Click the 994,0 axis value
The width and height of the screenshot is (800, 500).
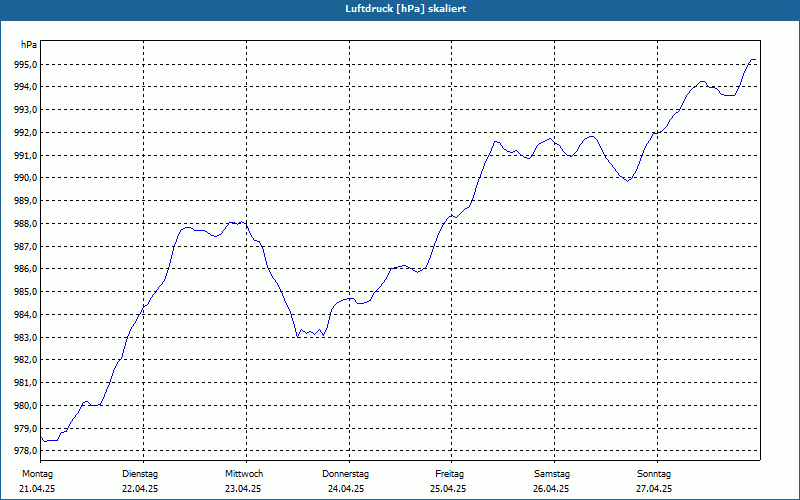tap(24, 87)
